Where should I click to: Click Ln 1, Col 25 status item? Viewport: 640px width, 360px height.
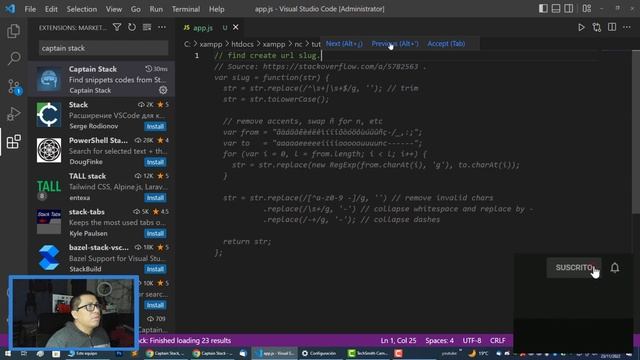[x=398, y=340]
